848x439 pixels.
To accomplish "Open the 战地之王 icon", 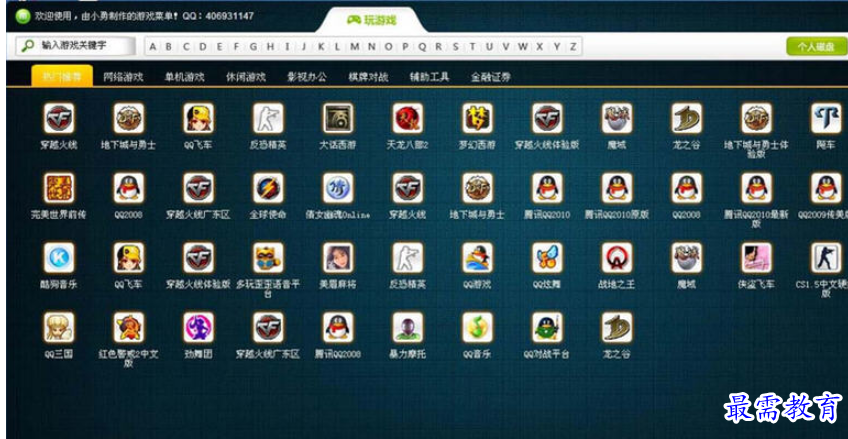I will click(x=617, y=257).
